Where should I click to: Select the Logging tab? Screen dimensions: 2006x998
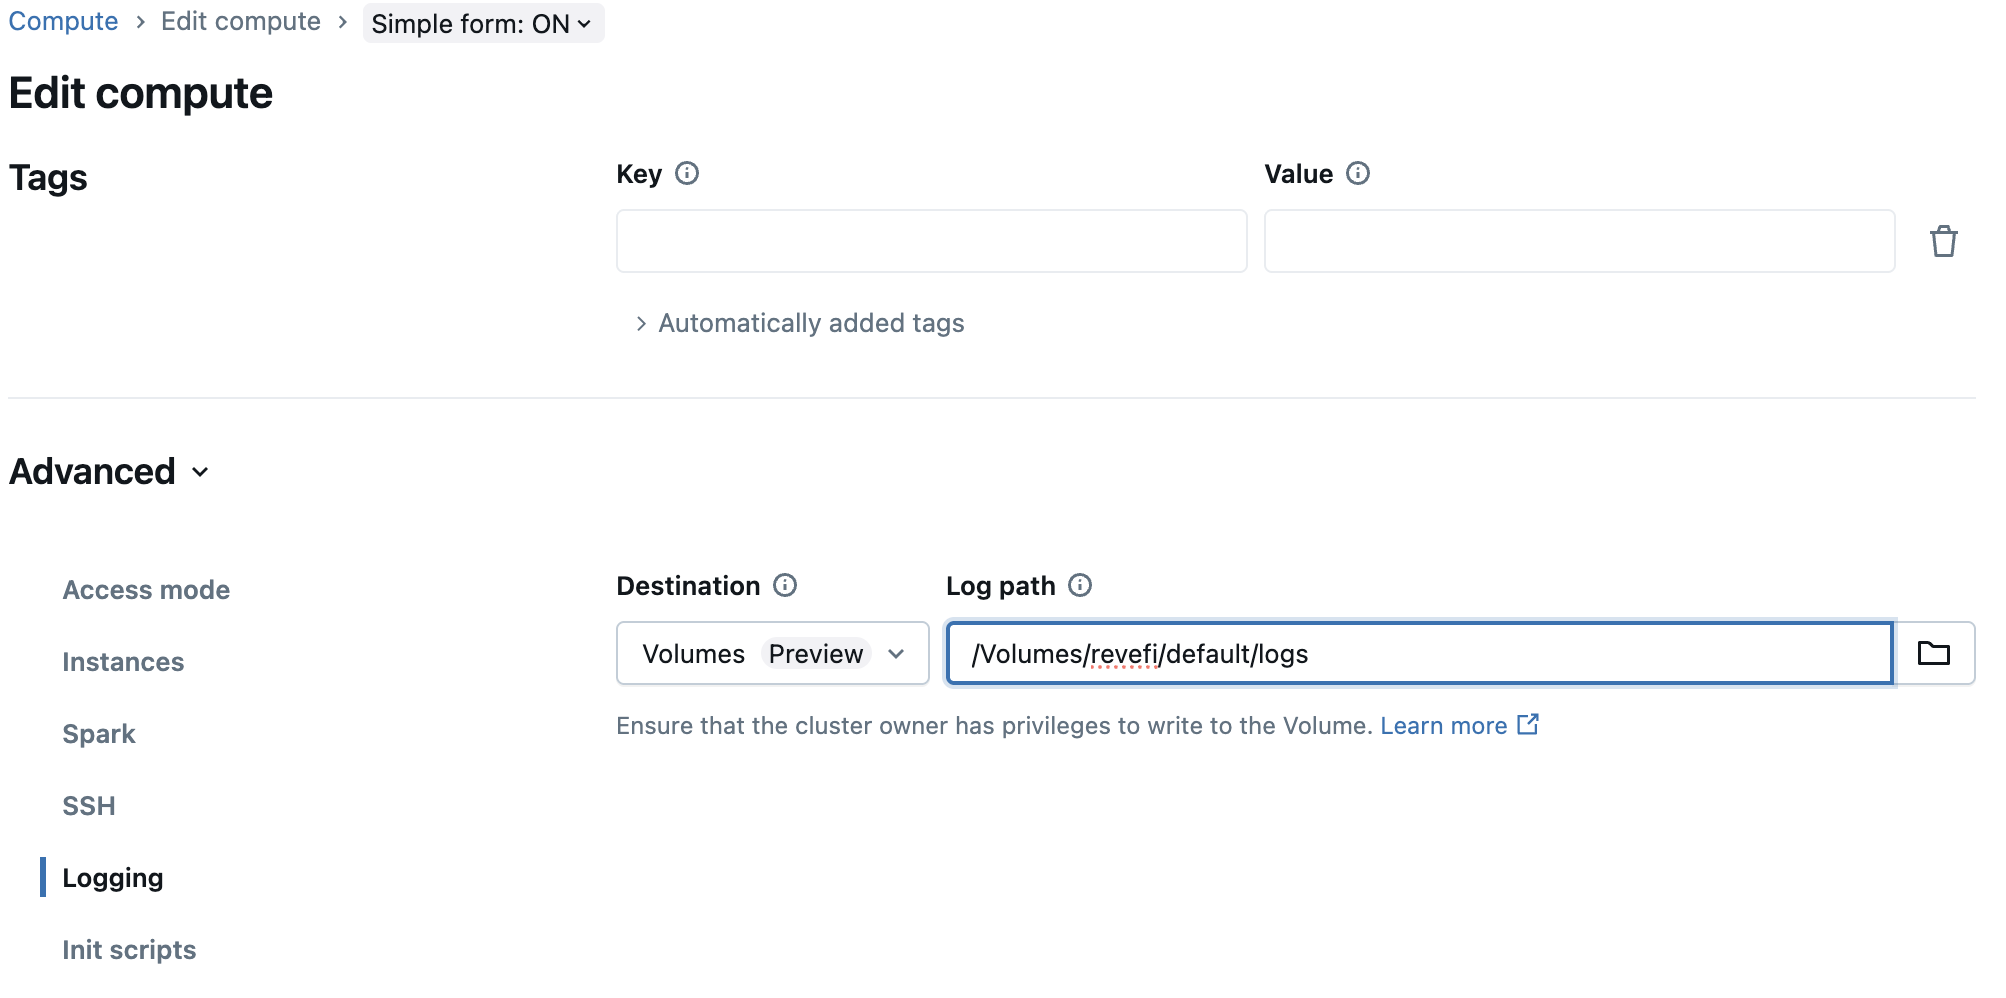tap(112, 878)
